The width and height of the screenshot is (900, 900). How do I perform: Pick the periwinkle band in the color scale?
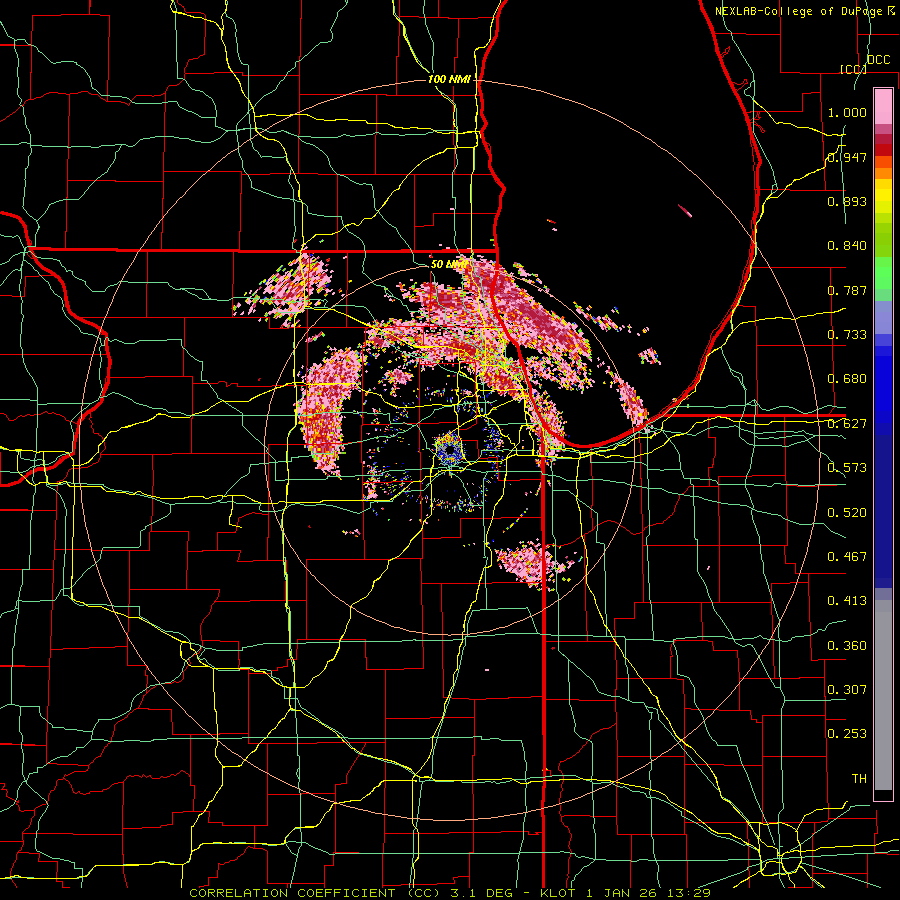(883, 317)
